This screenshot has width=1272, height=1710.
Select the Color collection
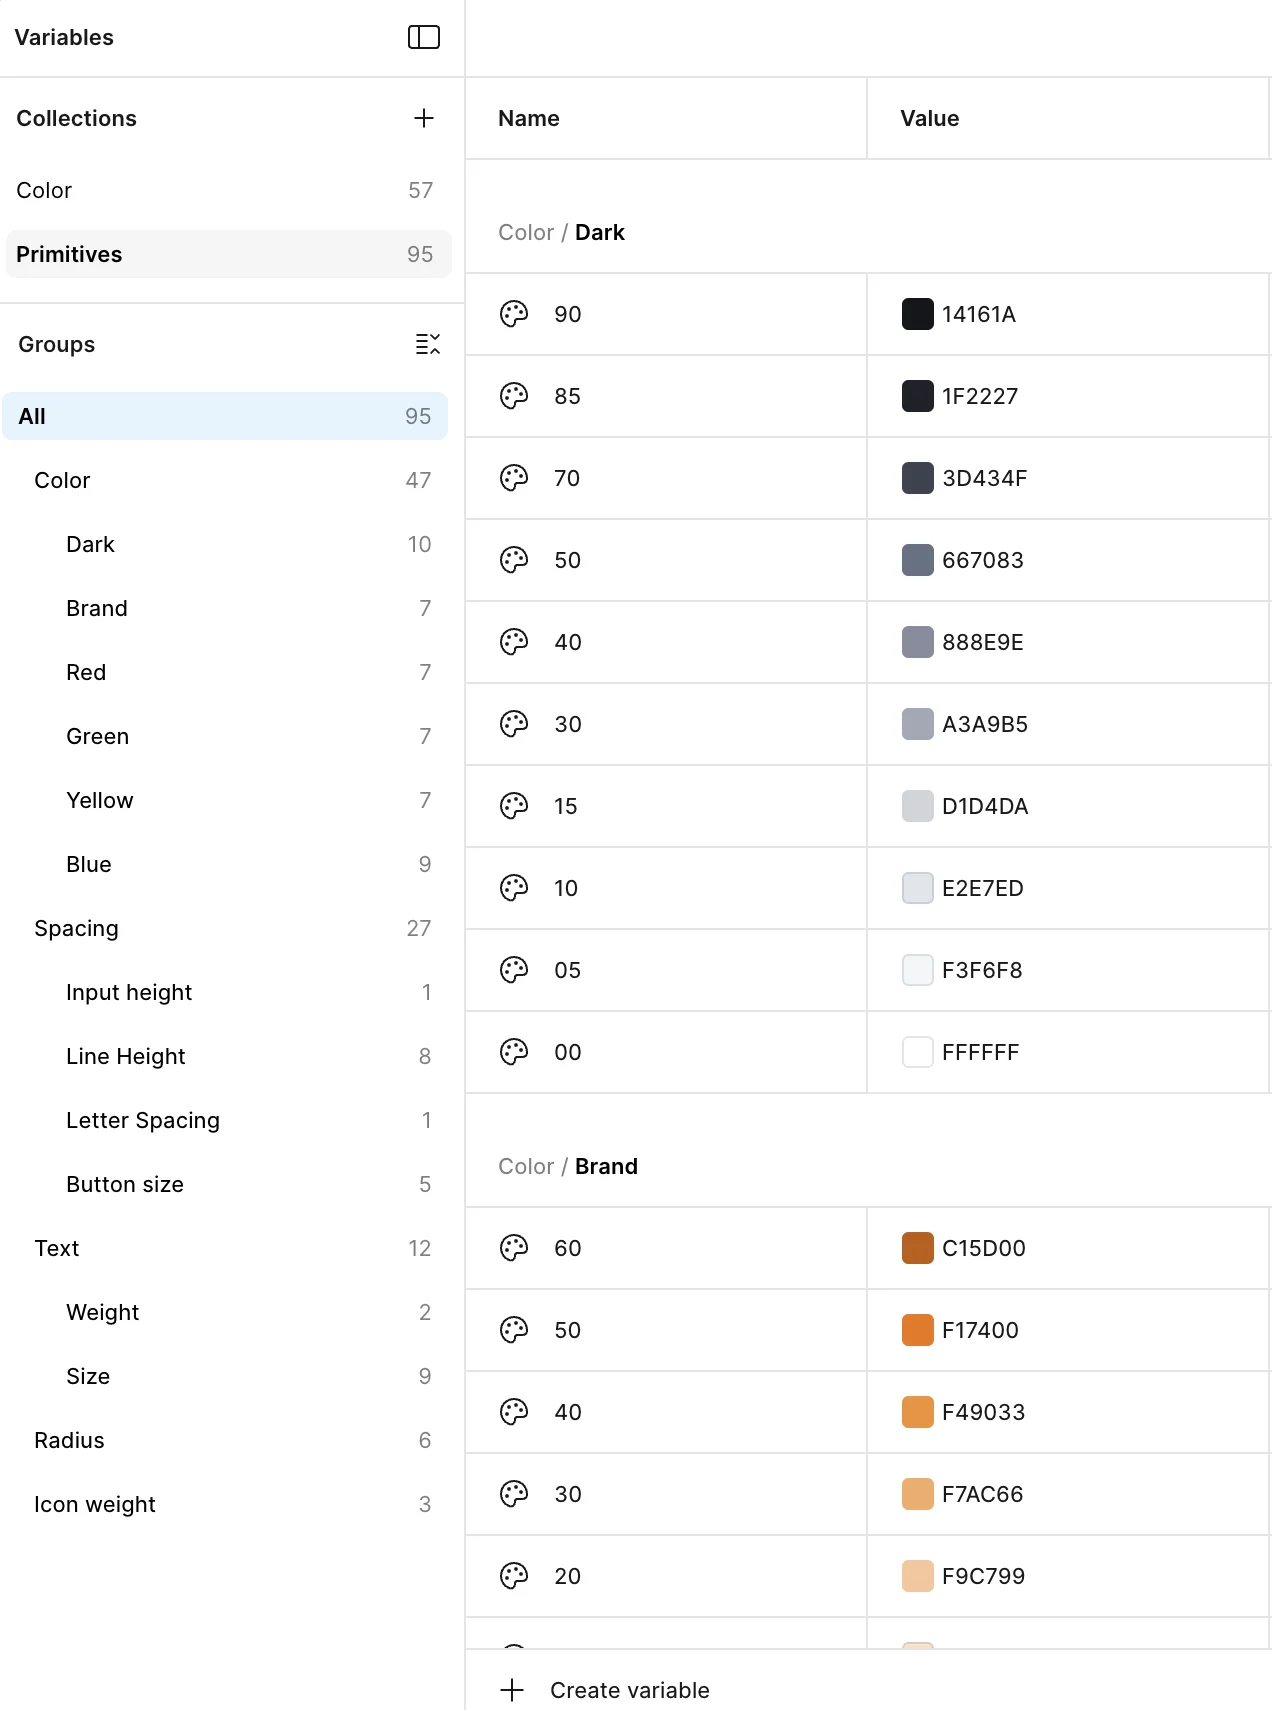click(228, 190)
